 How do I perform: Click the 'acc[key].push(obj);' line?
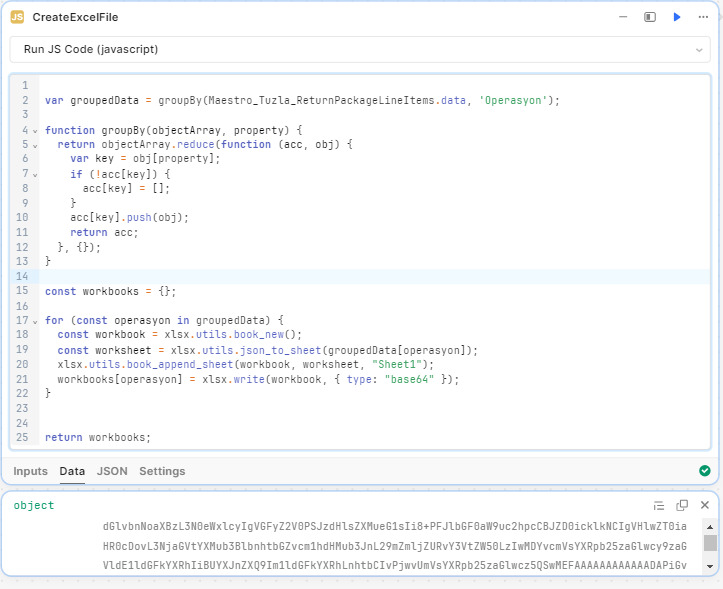coord(130,217)
